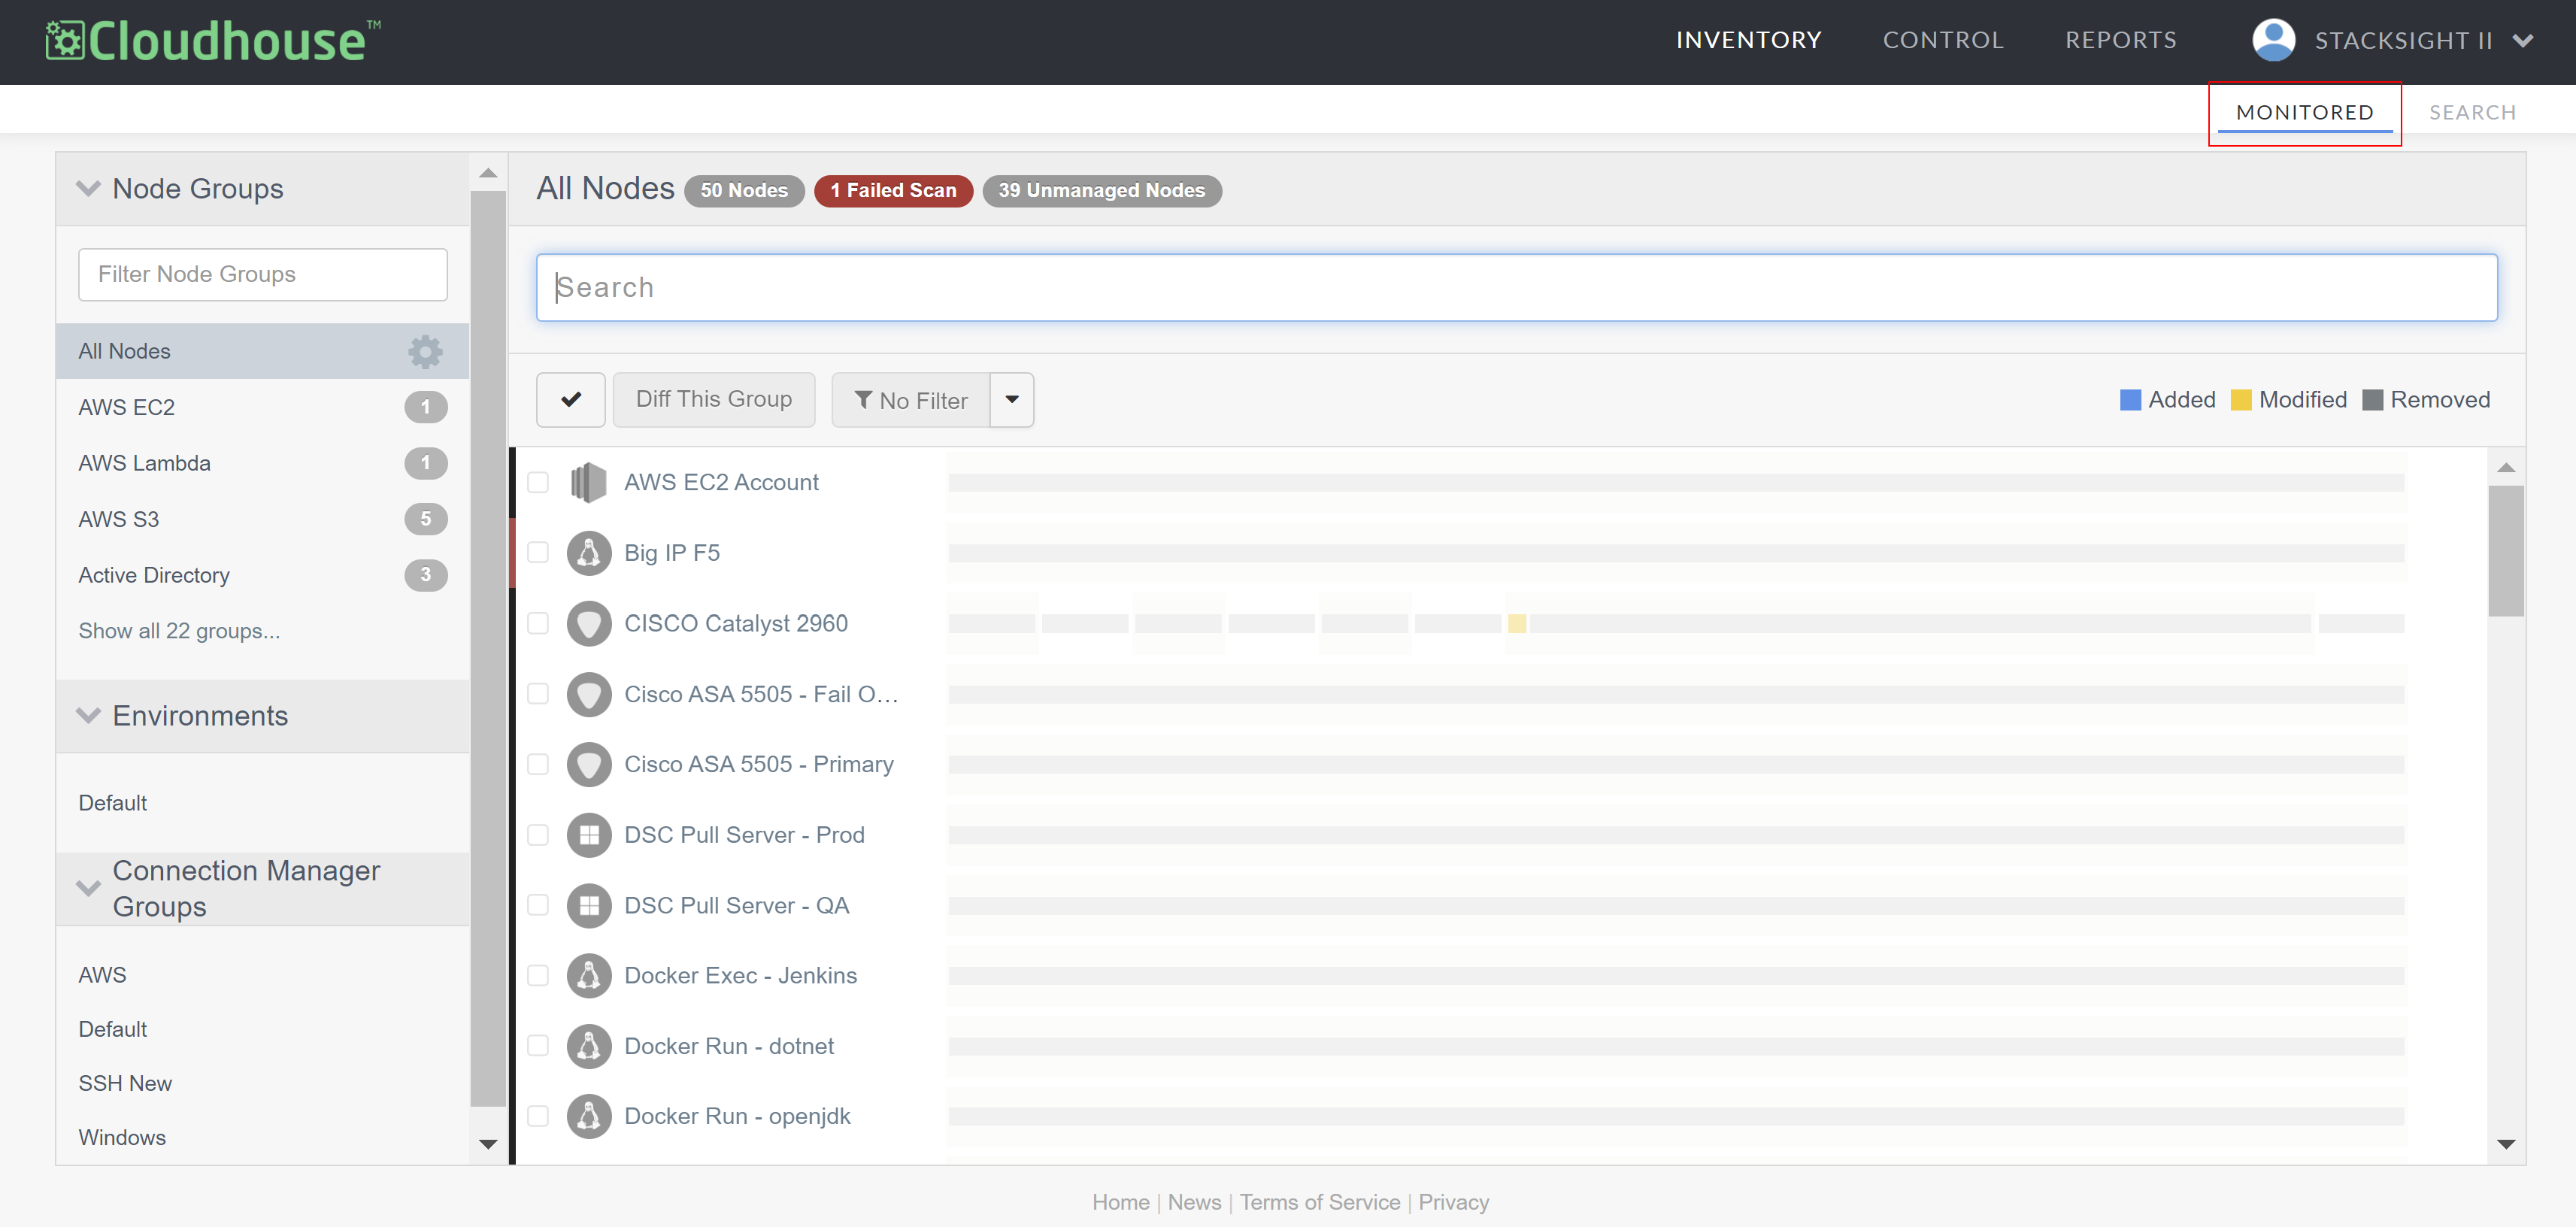This screenshot has width=2576, height=1227.
Task: Collapse the Environments section
Action: coord(89,715)
